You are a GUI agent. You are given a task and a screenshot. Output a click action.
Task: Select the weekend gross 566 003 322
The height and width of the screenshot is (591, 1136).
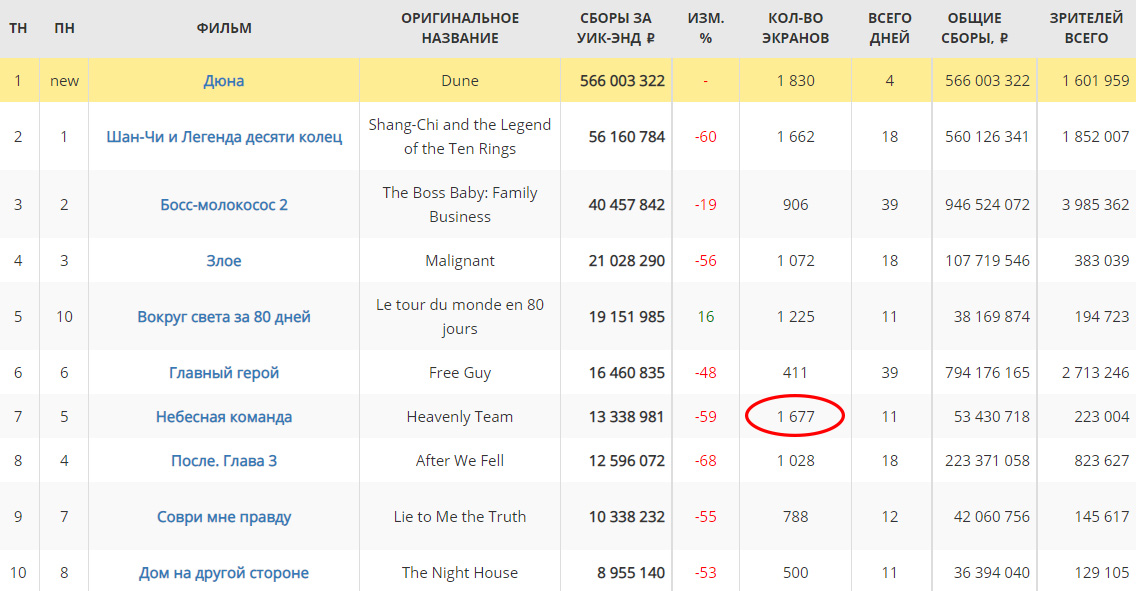point(622,80)
